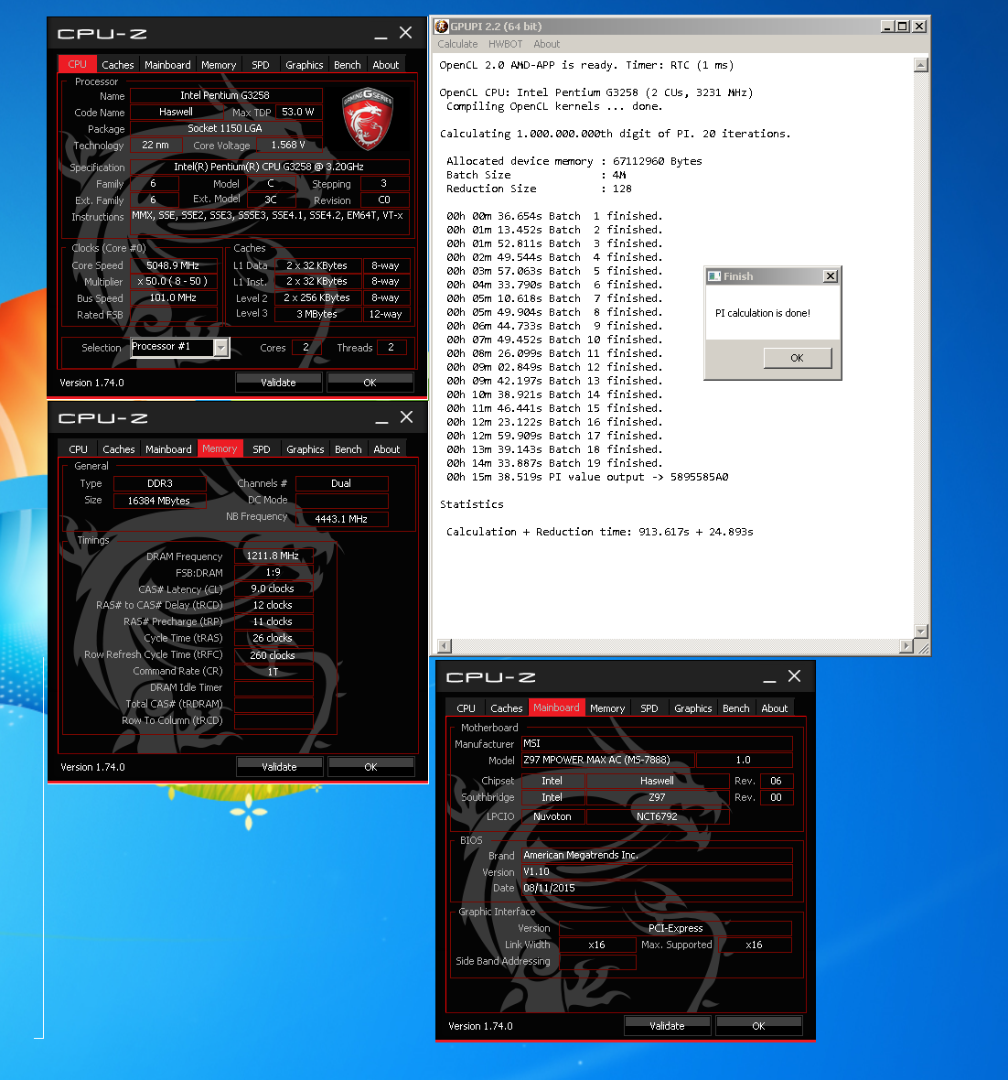Select Bench tab in the Memory CPU-Z window
The height and width of the screenshot is (1080, 1008).
[x=348, y=449]
